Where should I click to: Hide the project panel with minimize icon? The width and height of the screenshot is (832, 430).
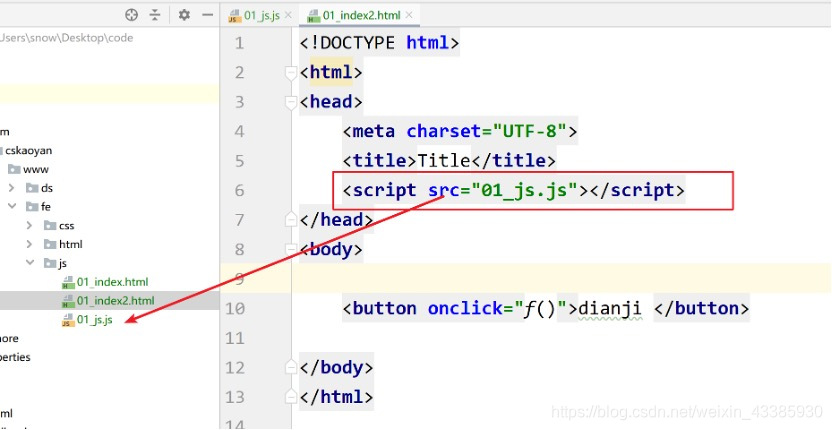click(x=207, y=15)
